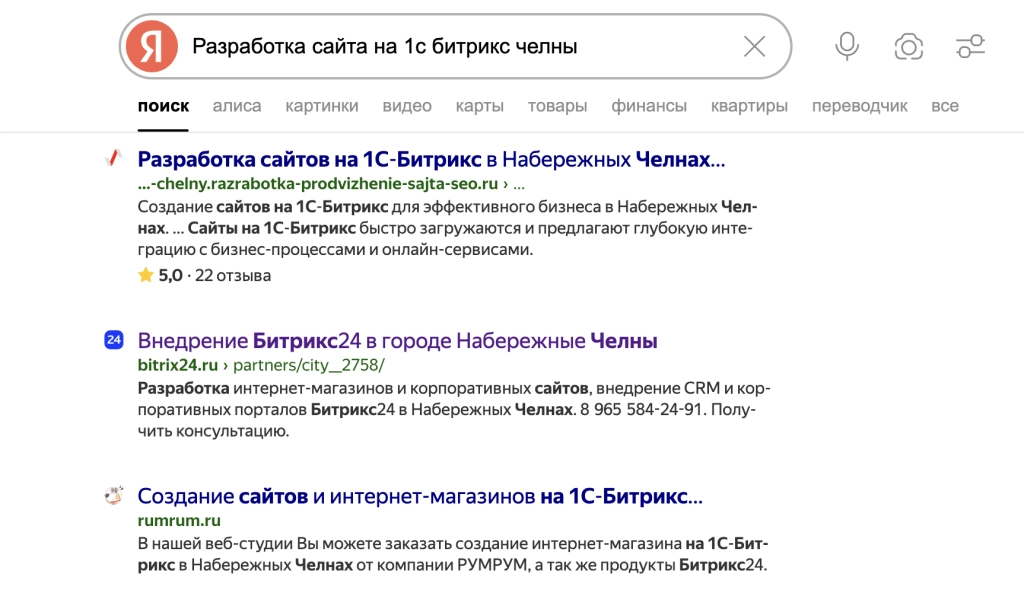Open the карты tab
The height and width of the screenshot is (612, 1024).
pos(480,105)
